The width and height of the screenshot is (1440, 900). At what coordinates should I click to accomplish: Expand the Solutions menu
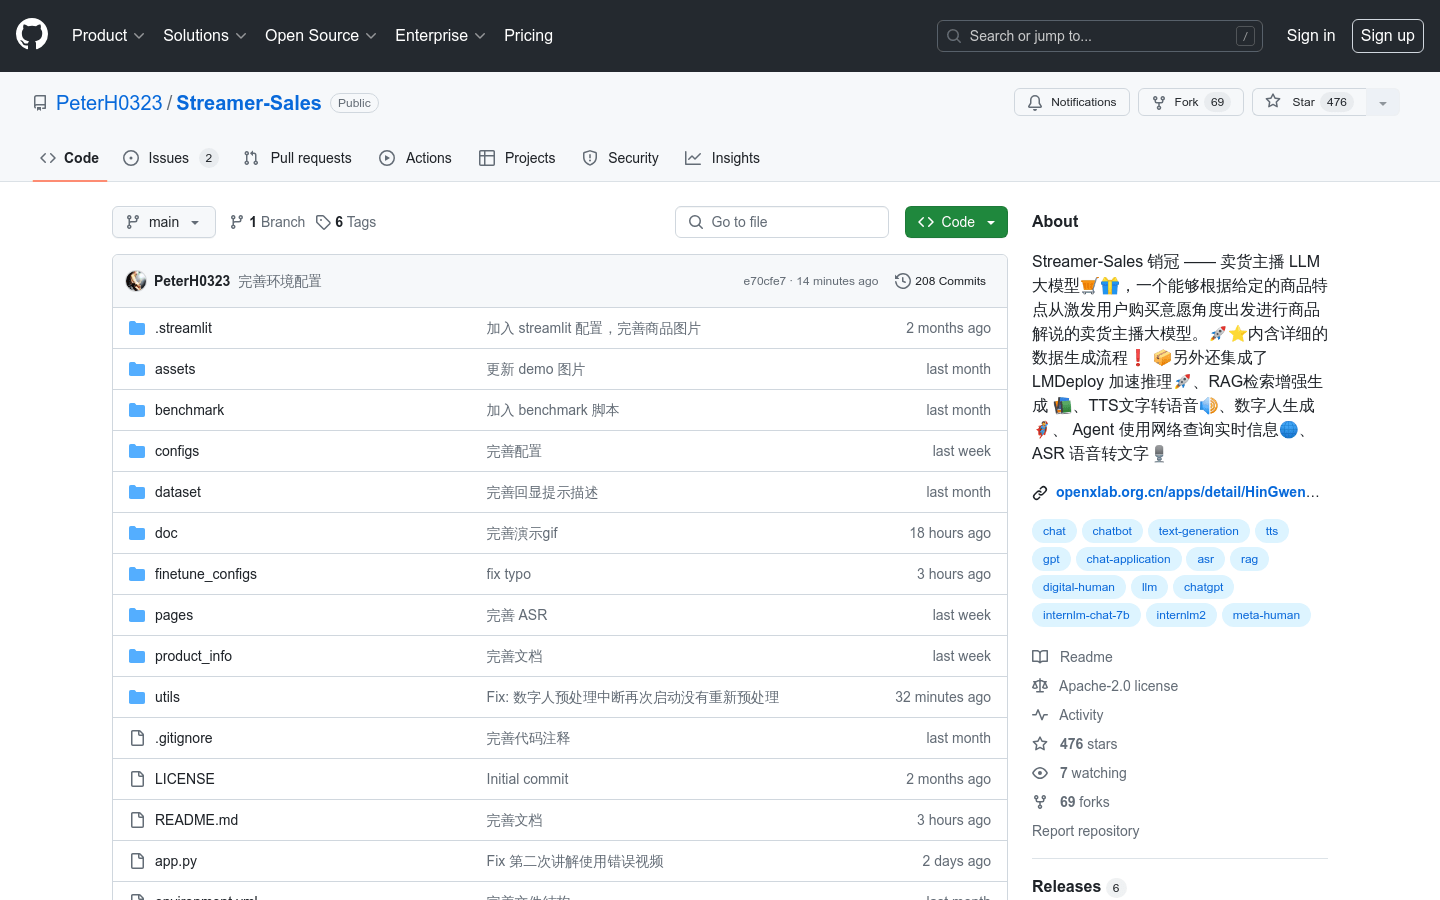204,35
